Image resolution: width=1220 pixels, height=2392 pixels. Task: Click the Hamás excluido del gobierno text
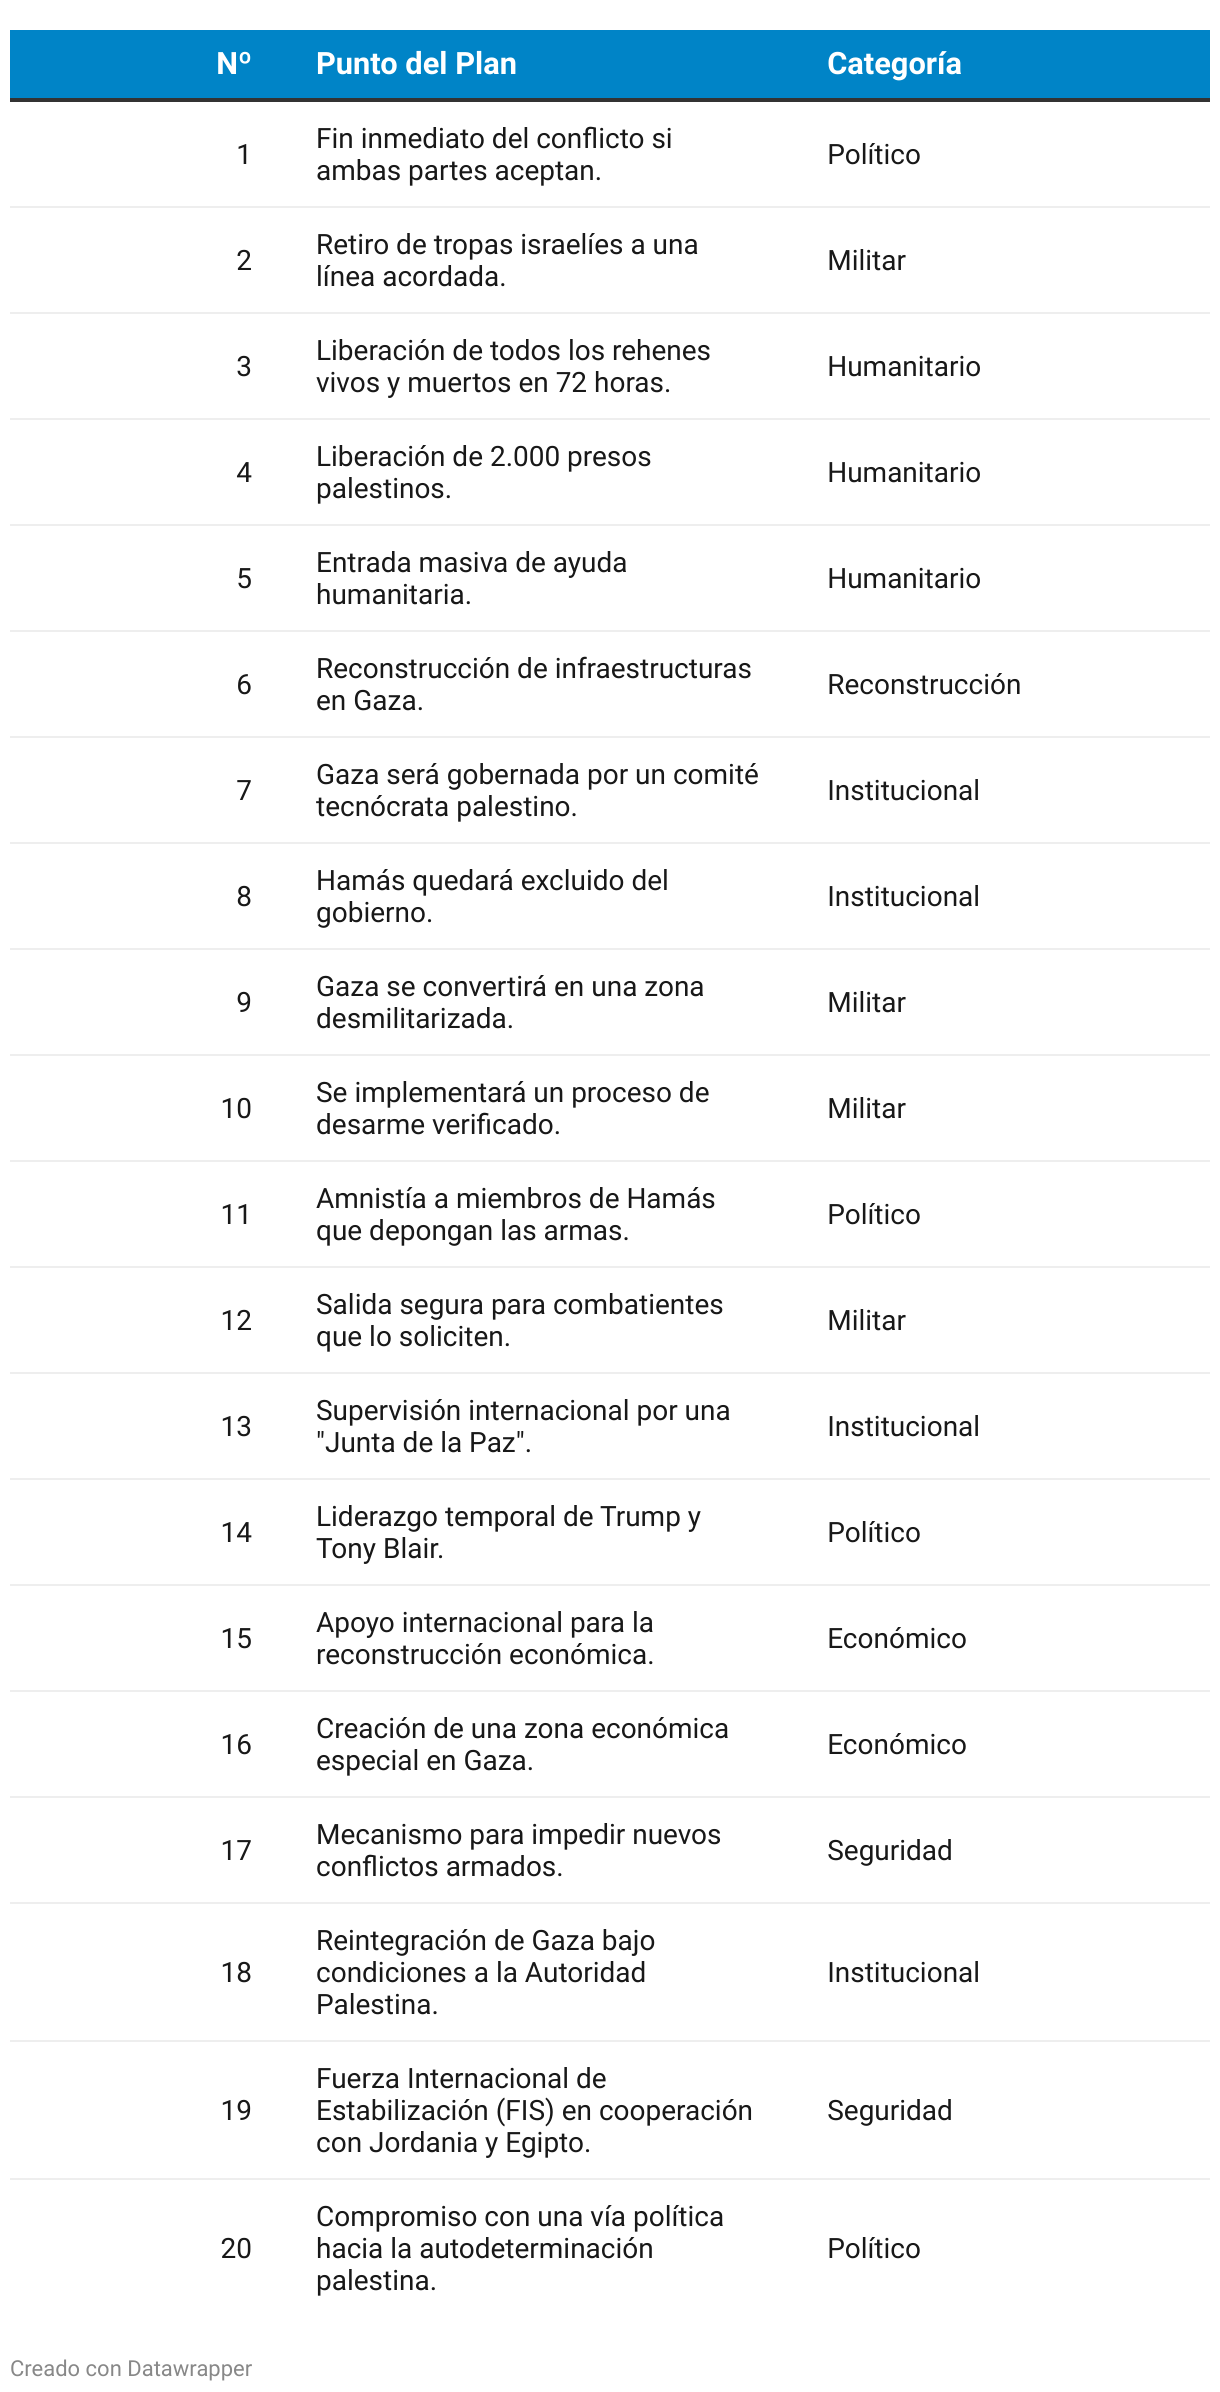pos(491,896)
